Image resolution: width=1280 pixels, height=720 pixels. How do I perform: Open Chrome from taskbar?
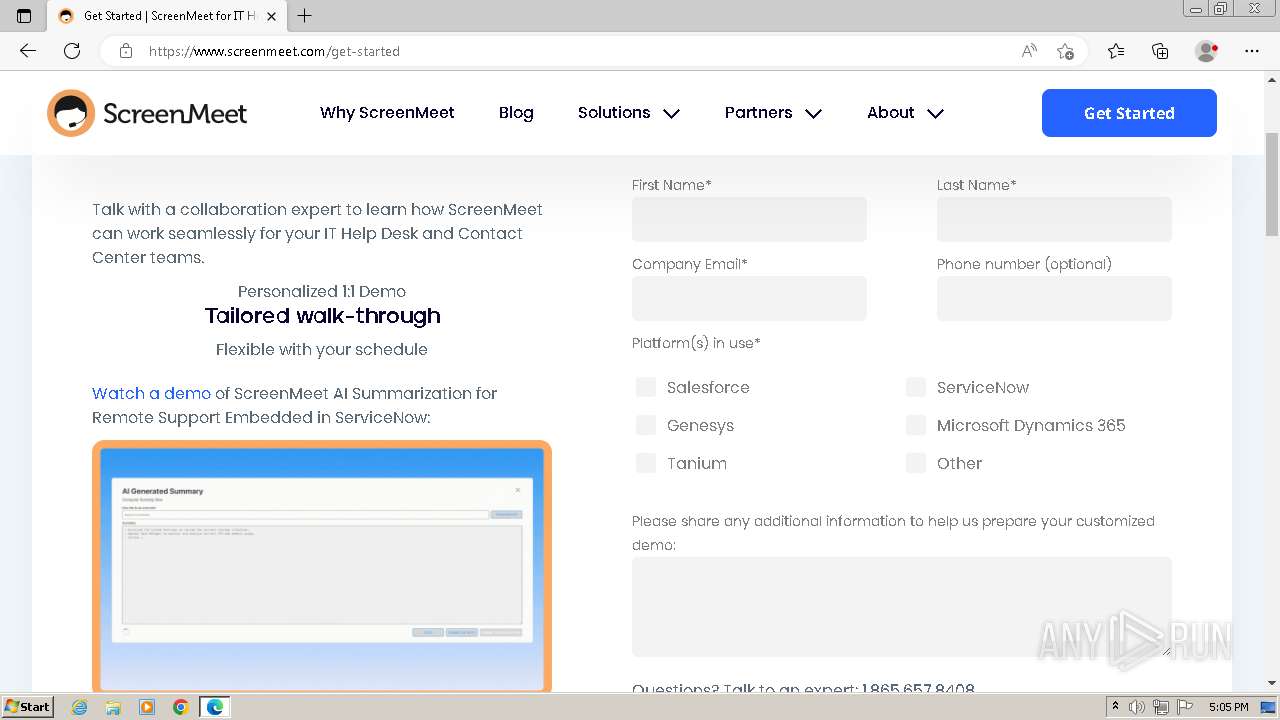pos(180,707)
